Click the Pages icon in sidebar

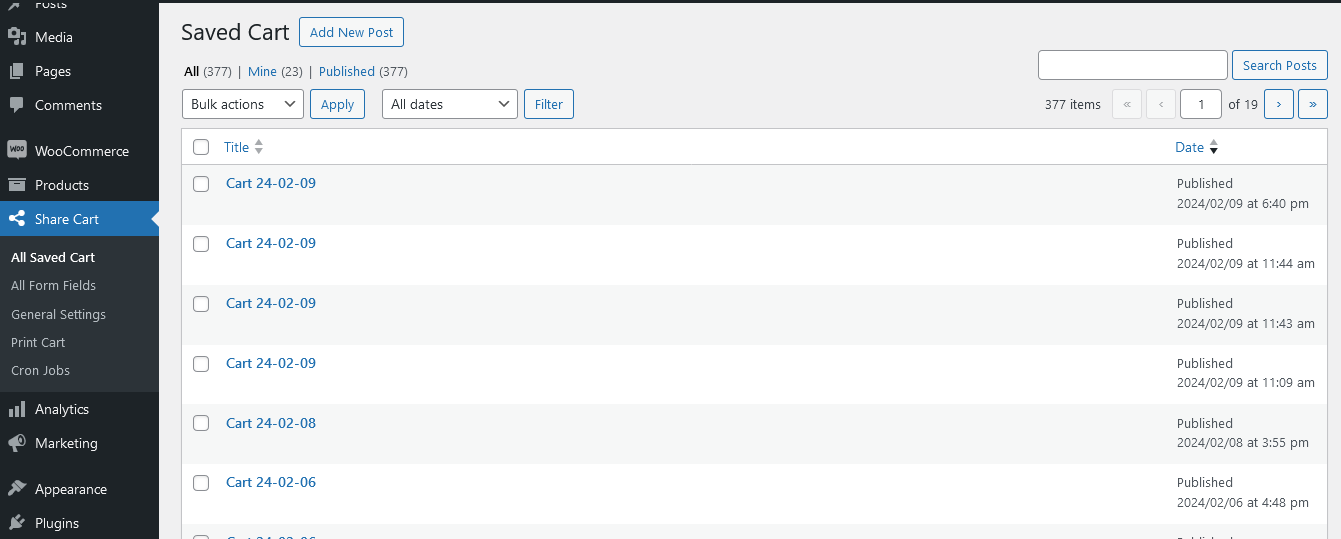17,71
